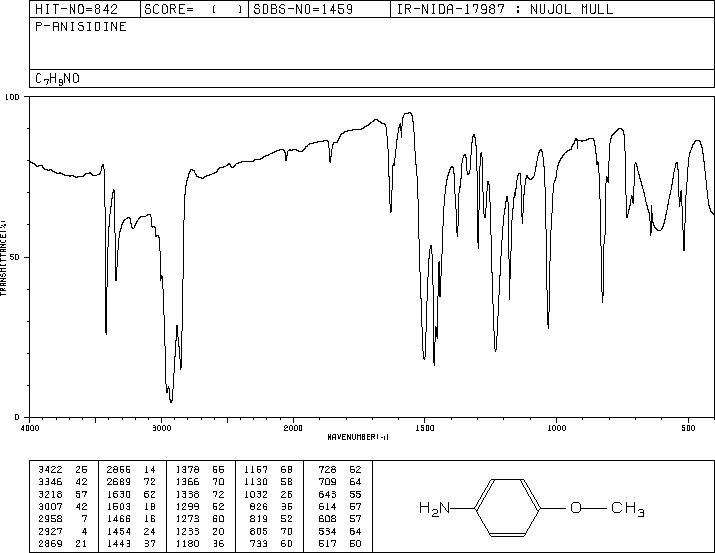The image size is (715, 553).
Task: Click transmittance value 20 beside 1233
Action: (x=218, y=532)
